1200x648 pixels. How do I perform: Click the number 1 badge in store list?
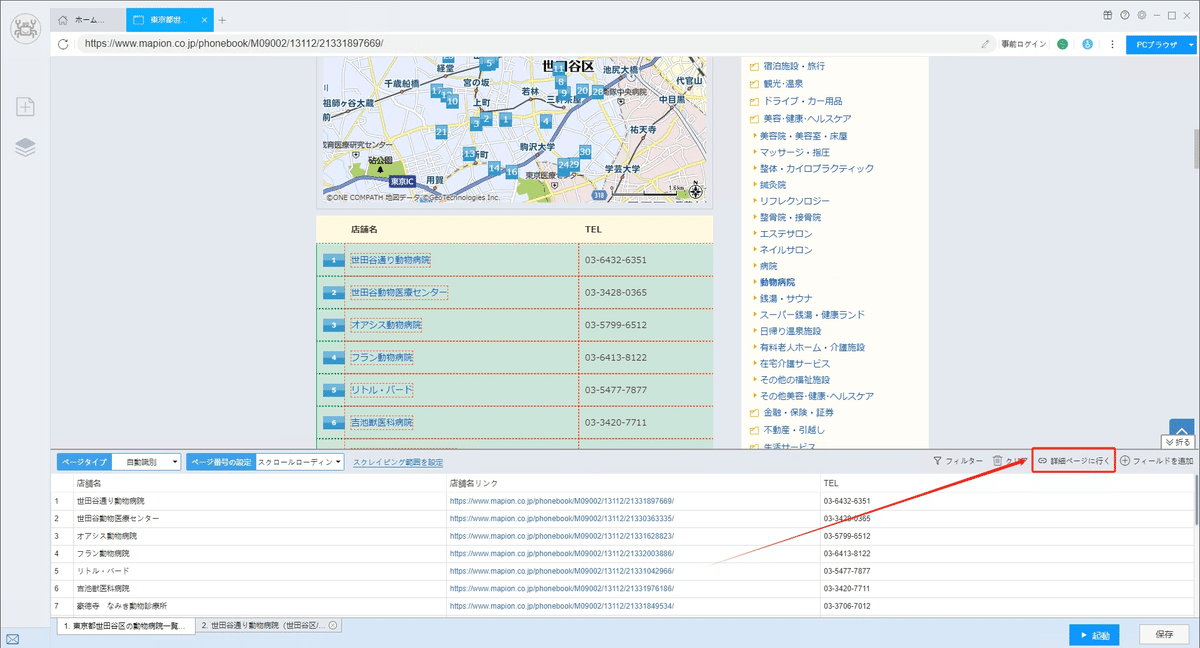coord(333,260)
